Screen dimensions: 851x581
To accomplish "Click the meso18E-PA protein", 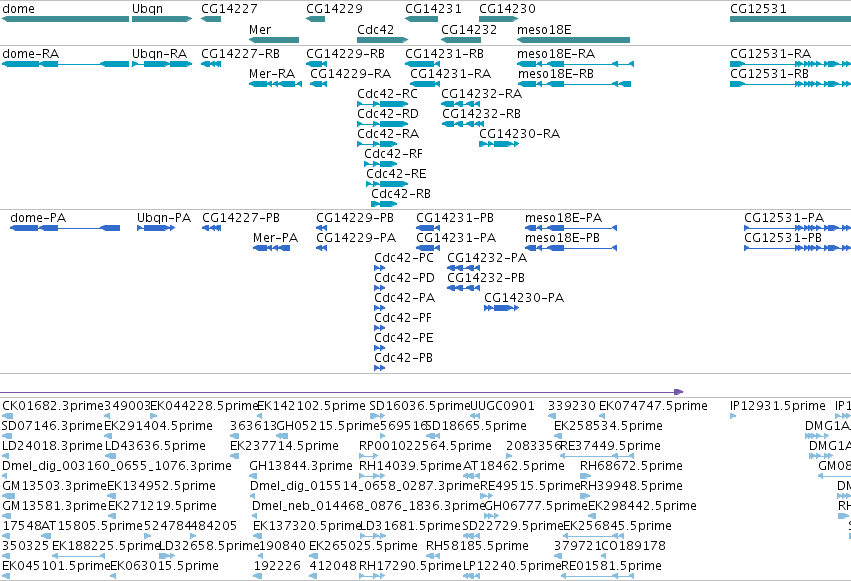I will pos(571,228).
